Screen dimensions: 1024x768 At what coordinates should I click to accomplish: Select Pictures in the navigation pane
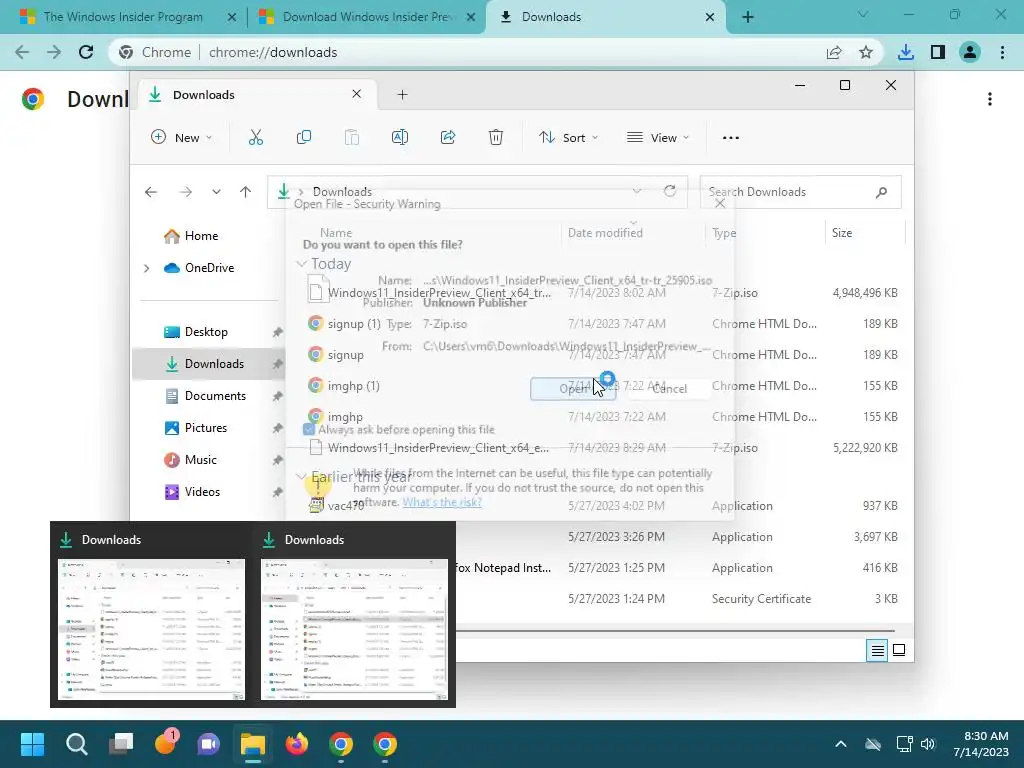(206, 428)
